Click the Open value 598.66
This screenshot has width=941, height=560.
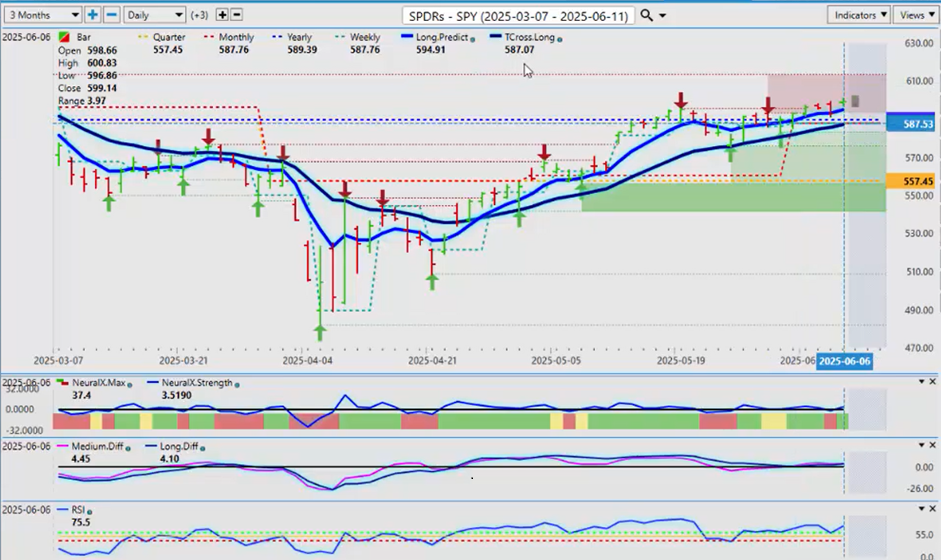(102, 50)
